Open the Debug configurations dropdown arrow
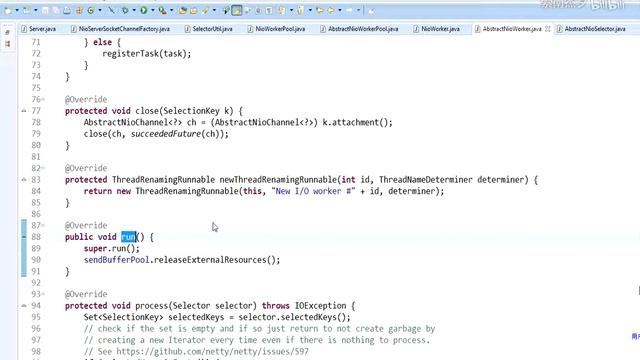 (134, 11)
